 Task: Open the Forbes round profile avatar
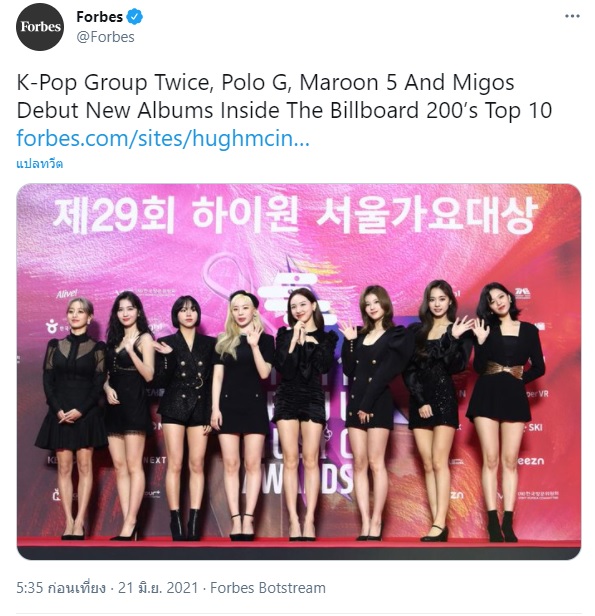40,27
